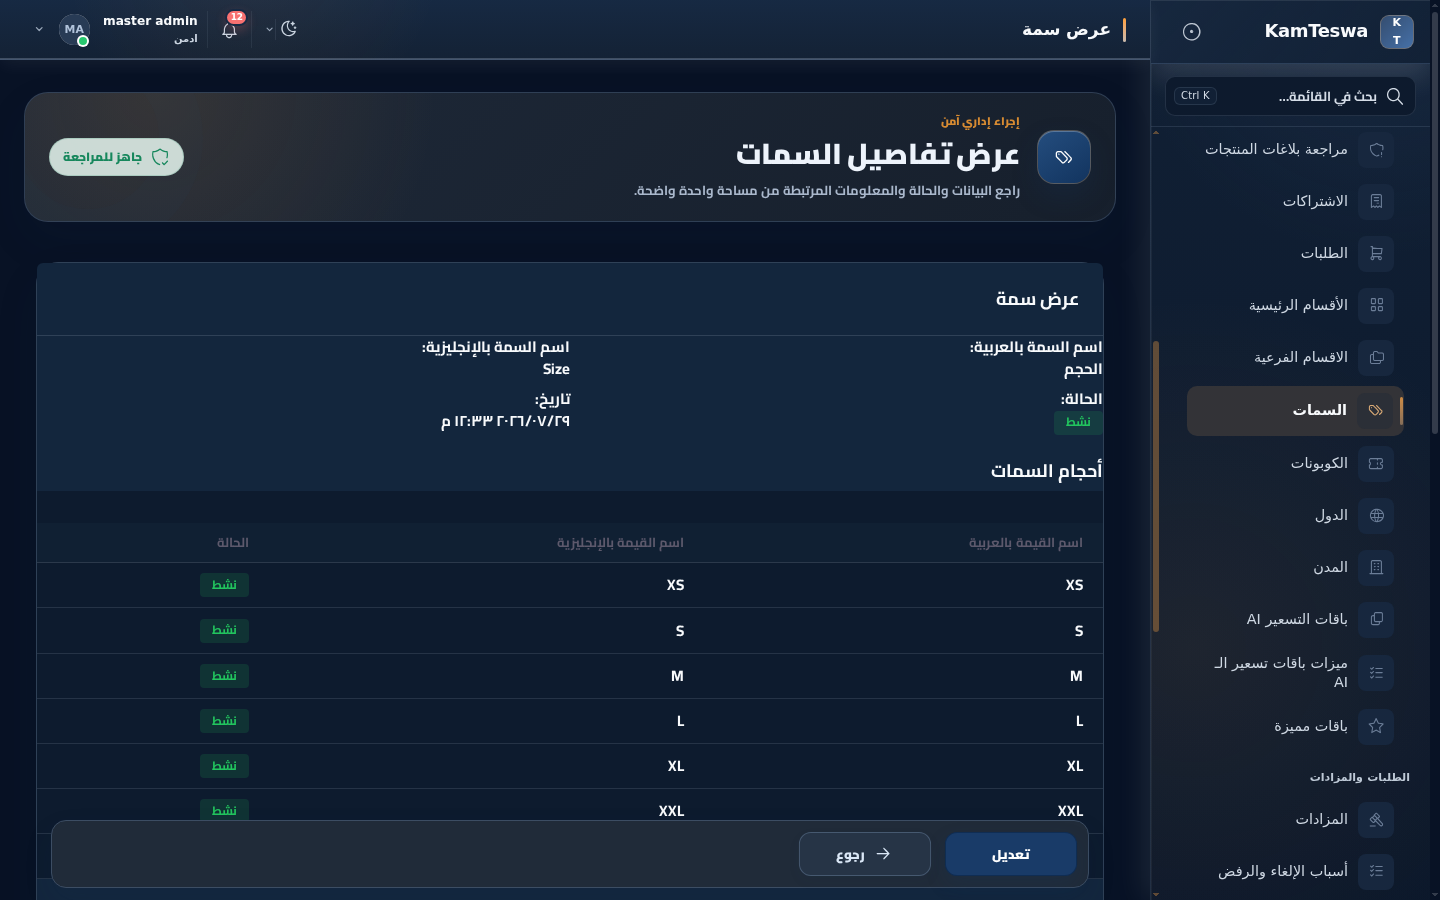This screenshot has height=900, width=1440.
Task: Click the الطلبات والمزادات section label
Action: [1360, 777]
